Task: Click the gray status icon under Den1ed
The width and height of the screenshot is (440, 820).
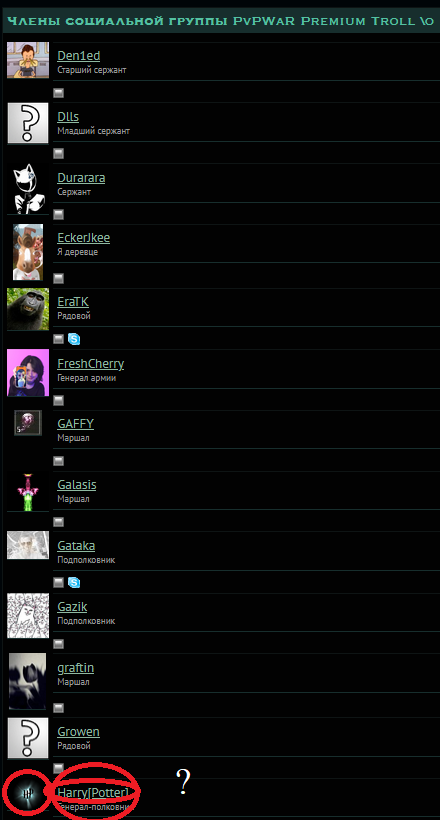Action: point(59,93)
